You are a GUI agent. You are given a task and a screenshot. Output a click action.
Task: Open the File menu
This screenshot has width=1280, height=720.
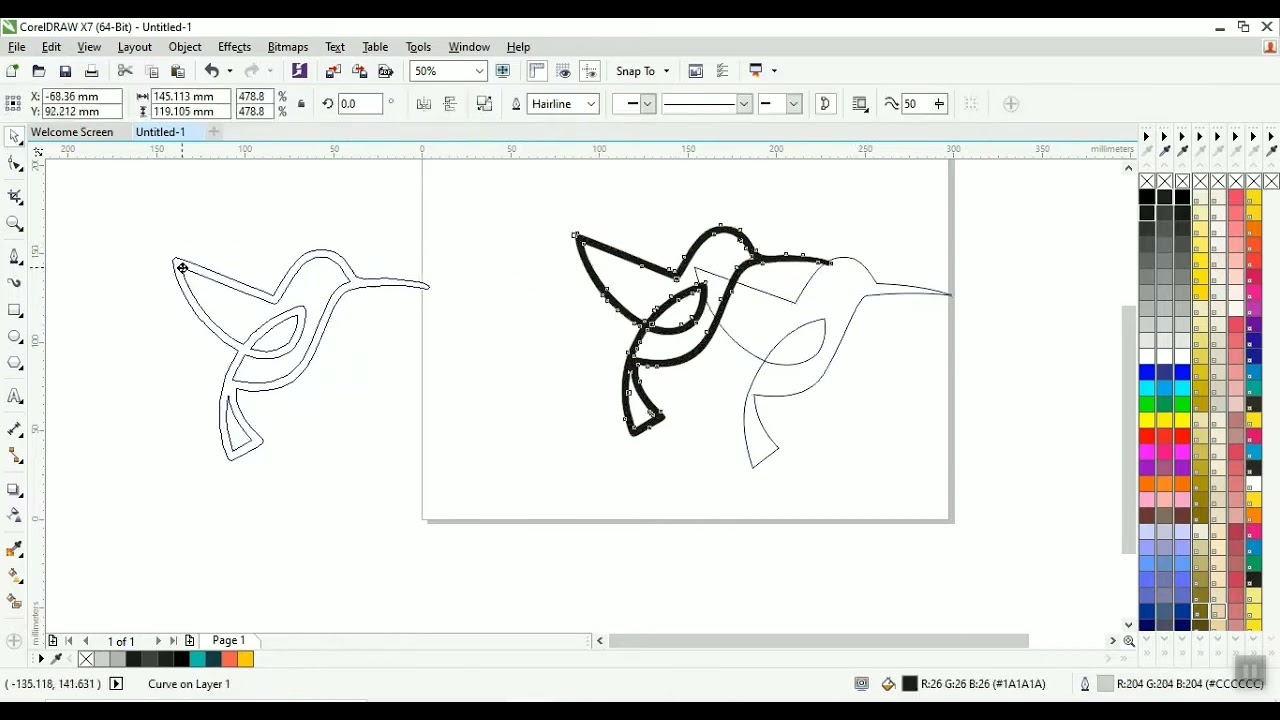coord(17,47)
